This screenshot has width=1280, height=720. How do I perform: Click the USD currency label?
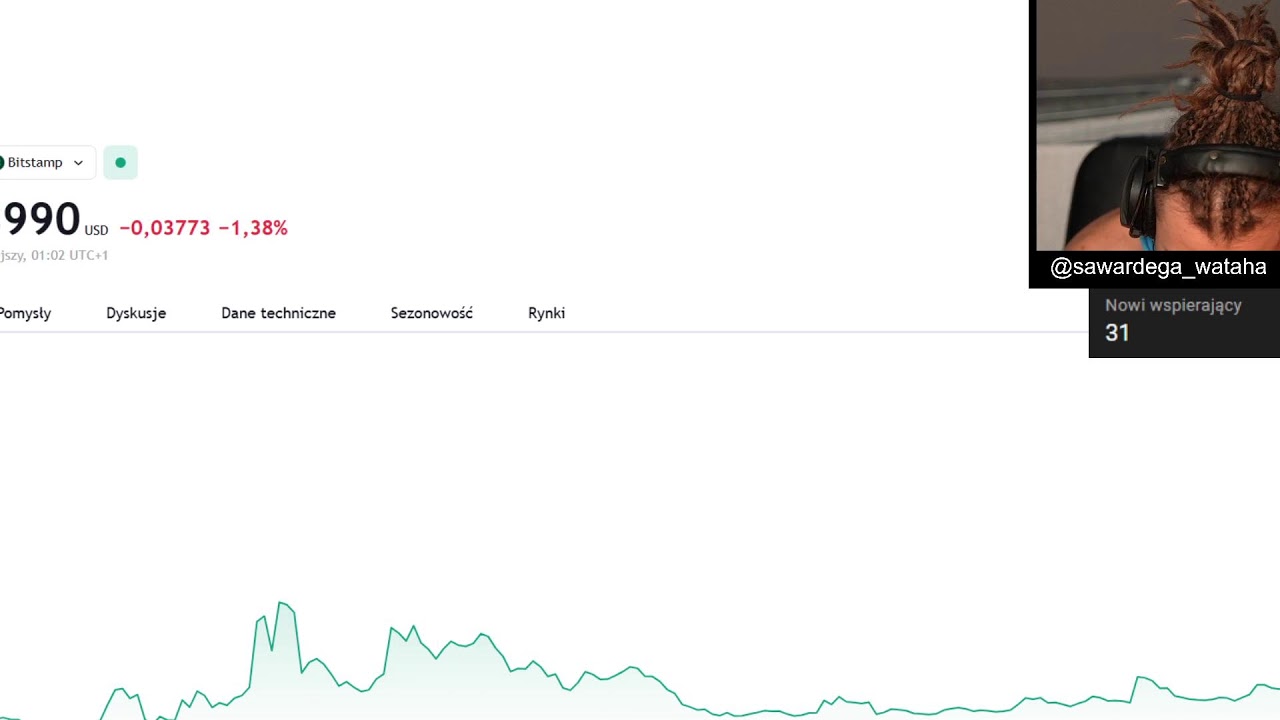click(x=96, y=231)
